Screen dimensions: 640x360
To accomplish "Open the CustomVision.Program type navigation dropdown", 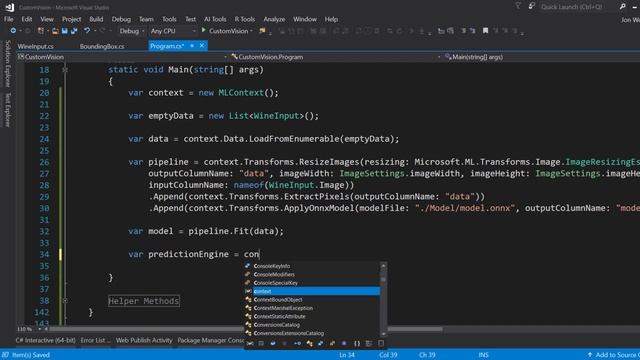I will 336,57.
